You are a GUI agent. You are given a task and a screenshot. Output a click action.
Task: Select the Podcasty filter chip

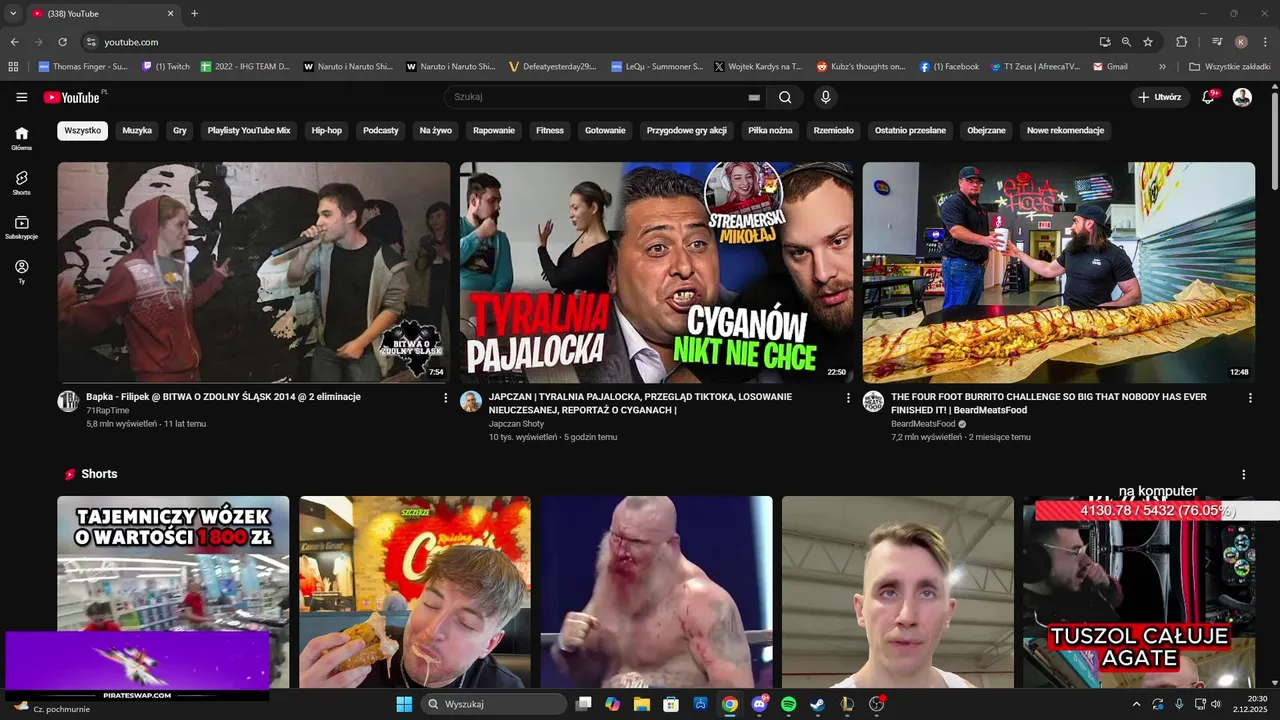381,130
